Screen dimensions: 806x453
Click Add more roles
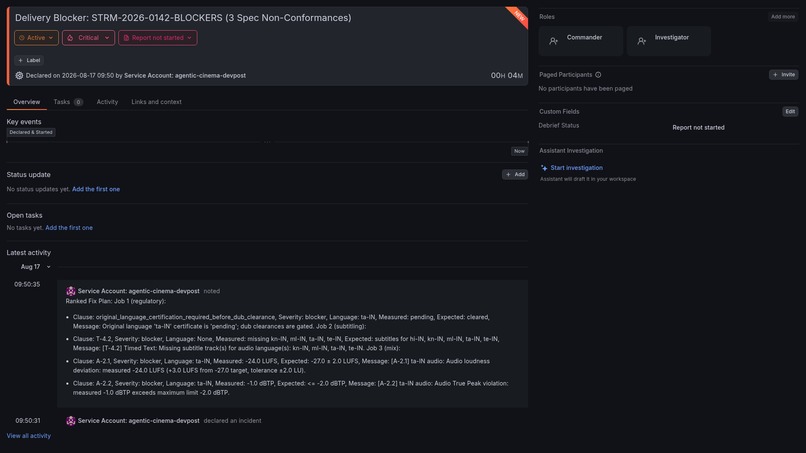tap(783, 16)
